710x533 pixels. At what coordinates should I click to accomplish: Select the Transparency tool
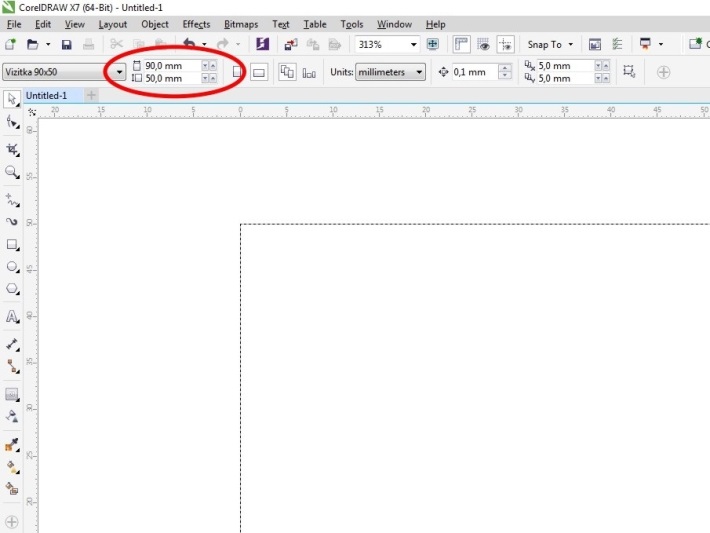click(x=12, y=416)
